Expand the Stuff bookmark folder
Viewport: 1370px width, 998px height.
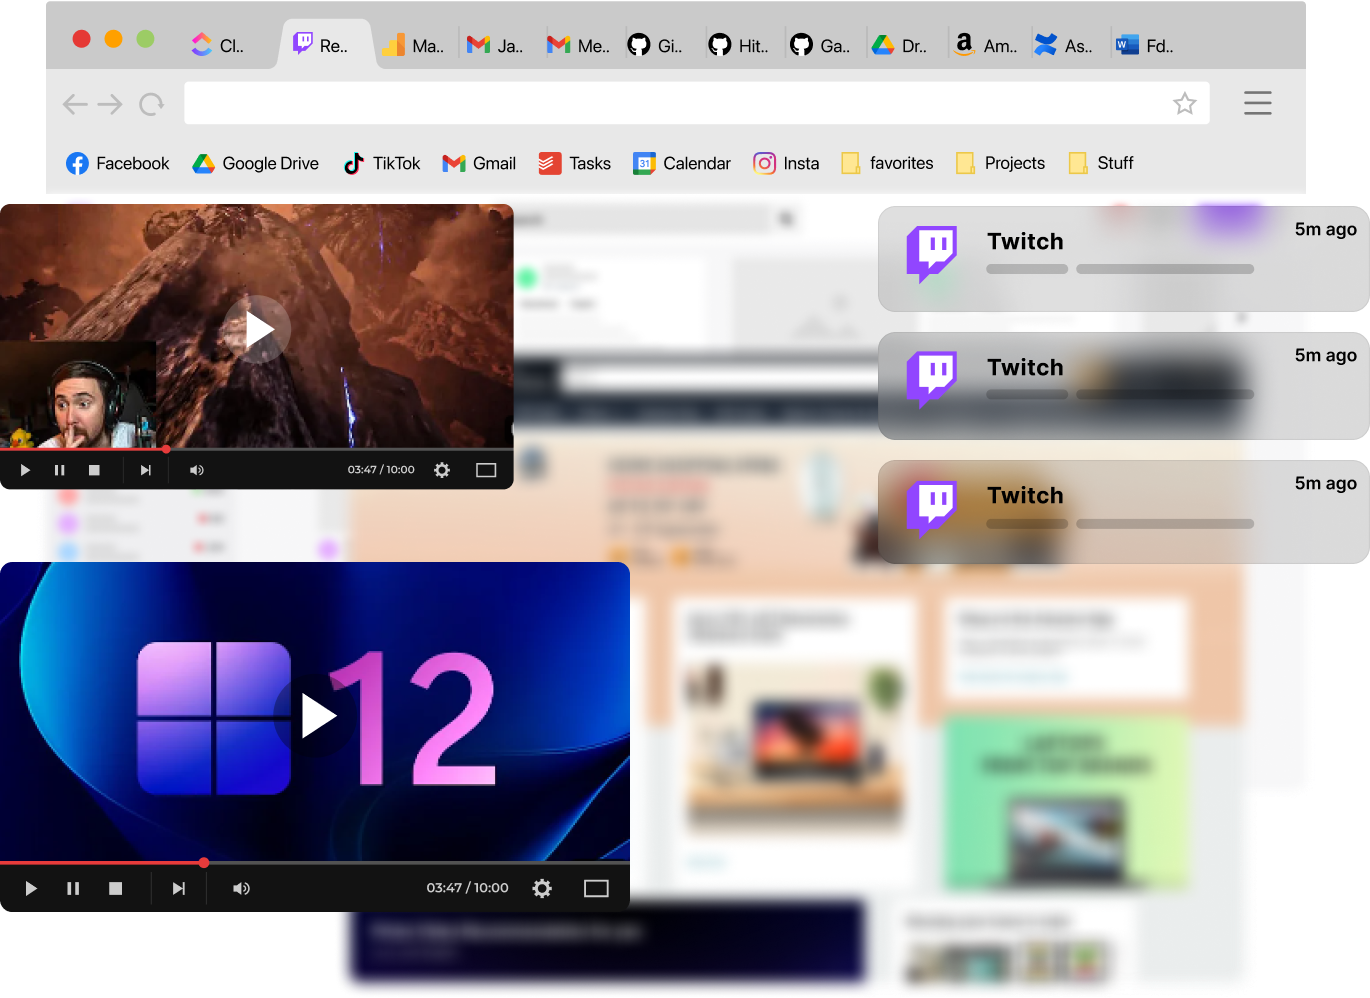point(1100,163)
